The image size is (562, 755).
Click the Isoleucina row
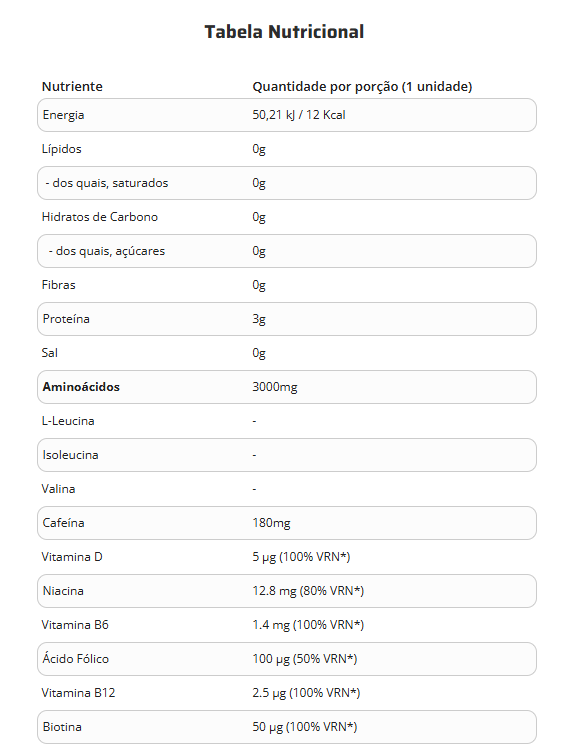click(x=287, y=455)
